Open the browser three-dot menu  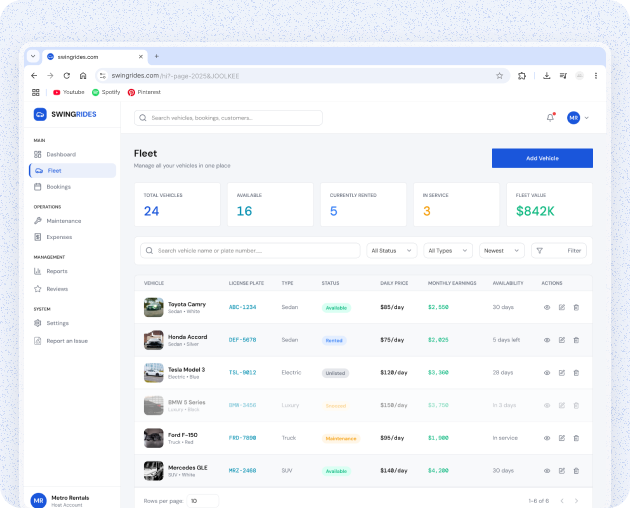[x=596, y=76]
